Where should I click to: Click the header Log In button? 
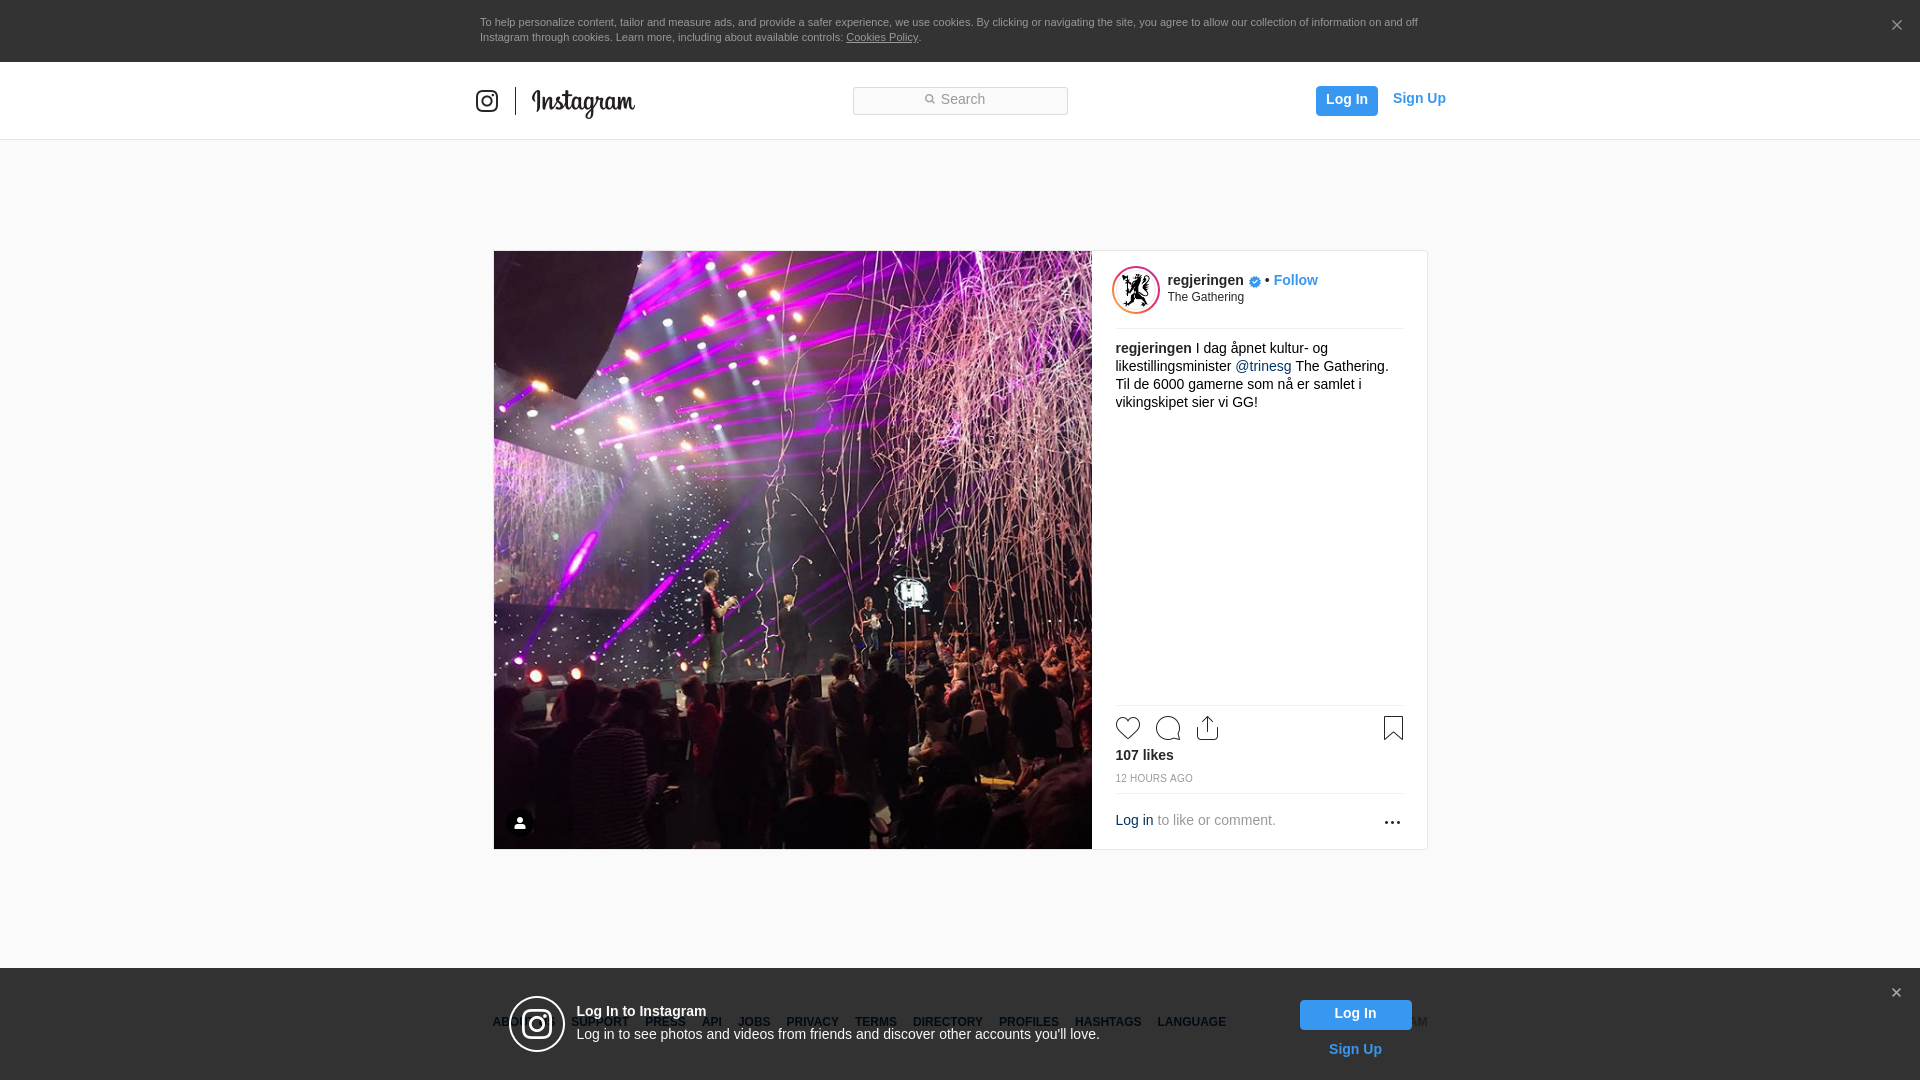click(1346, 100)
